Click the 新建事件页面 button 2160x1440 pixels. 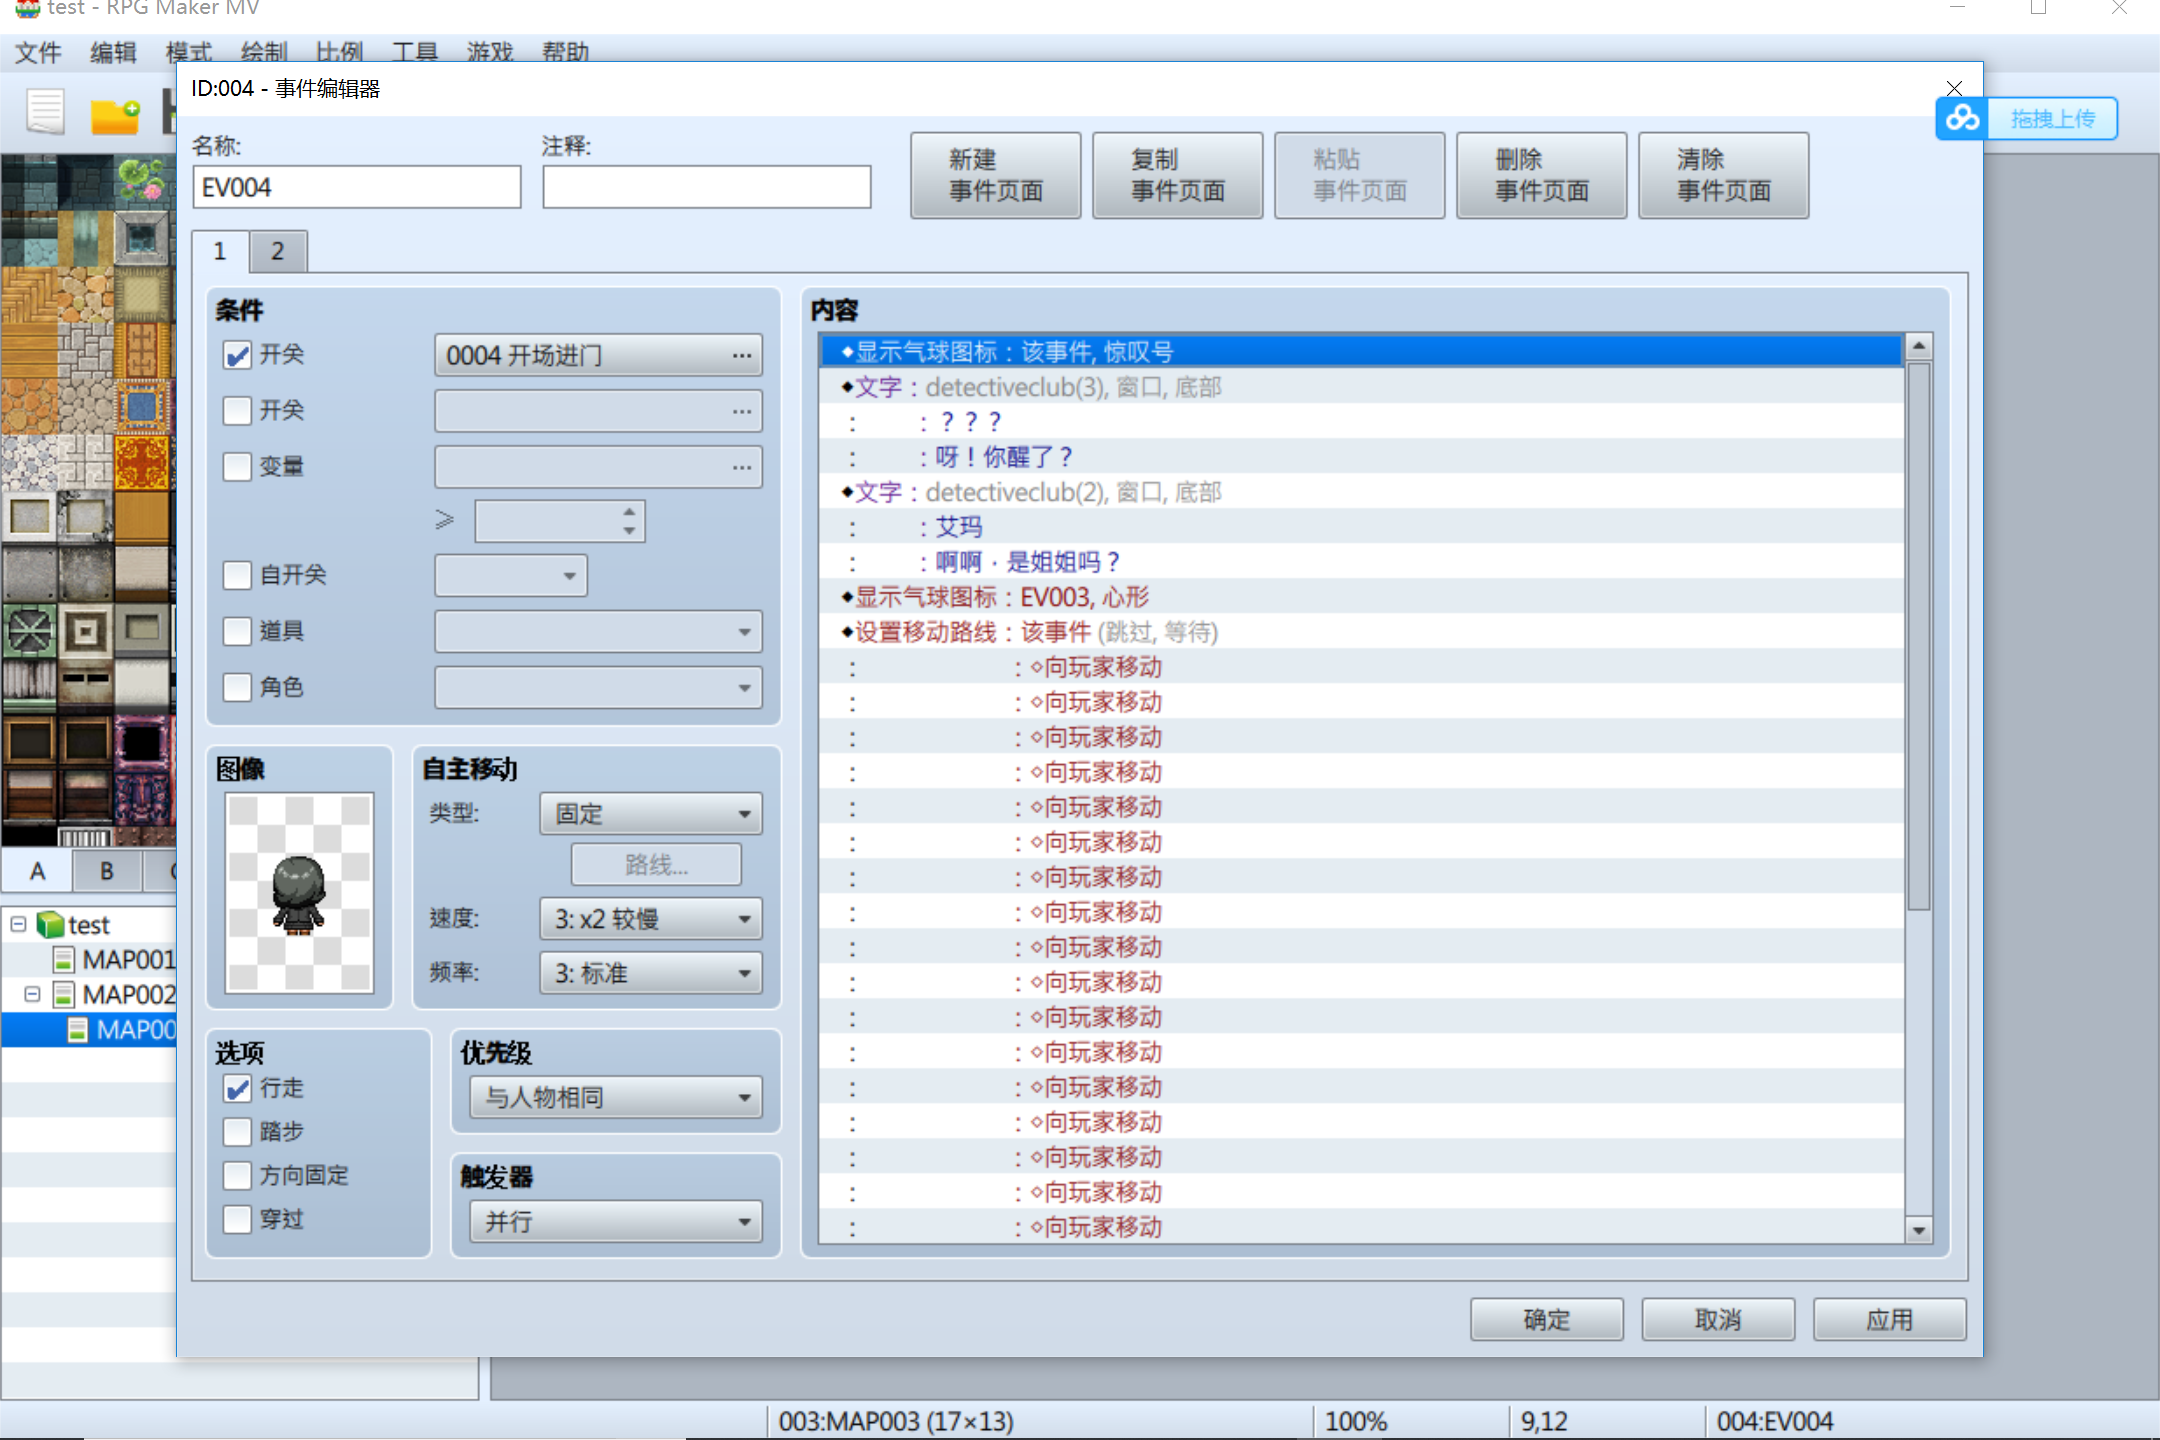(996, 175)
